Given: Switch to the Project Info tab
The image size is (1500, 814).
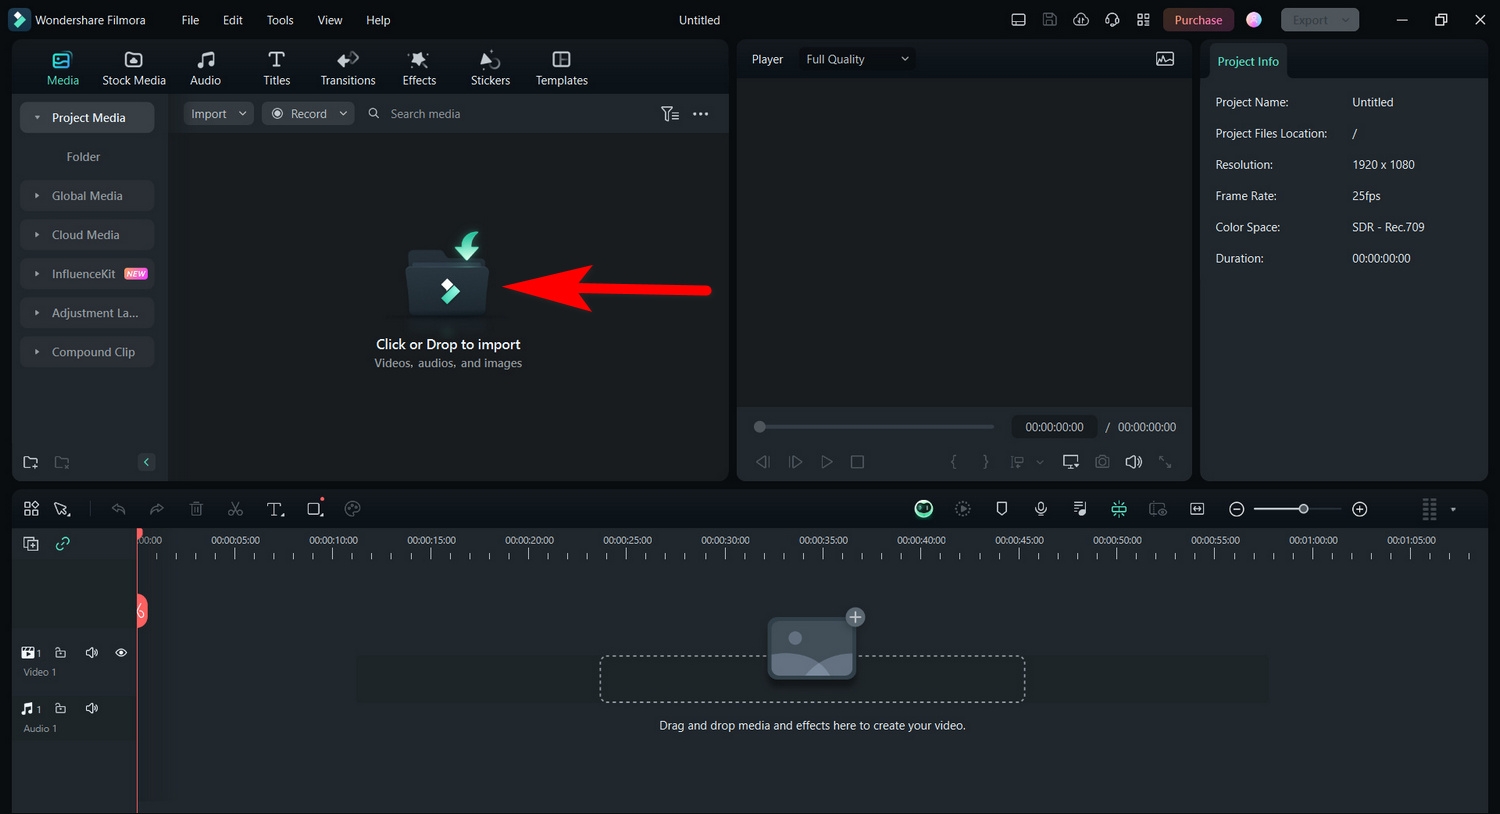Looking at the screenshot, I should (x=1247, y=61).
